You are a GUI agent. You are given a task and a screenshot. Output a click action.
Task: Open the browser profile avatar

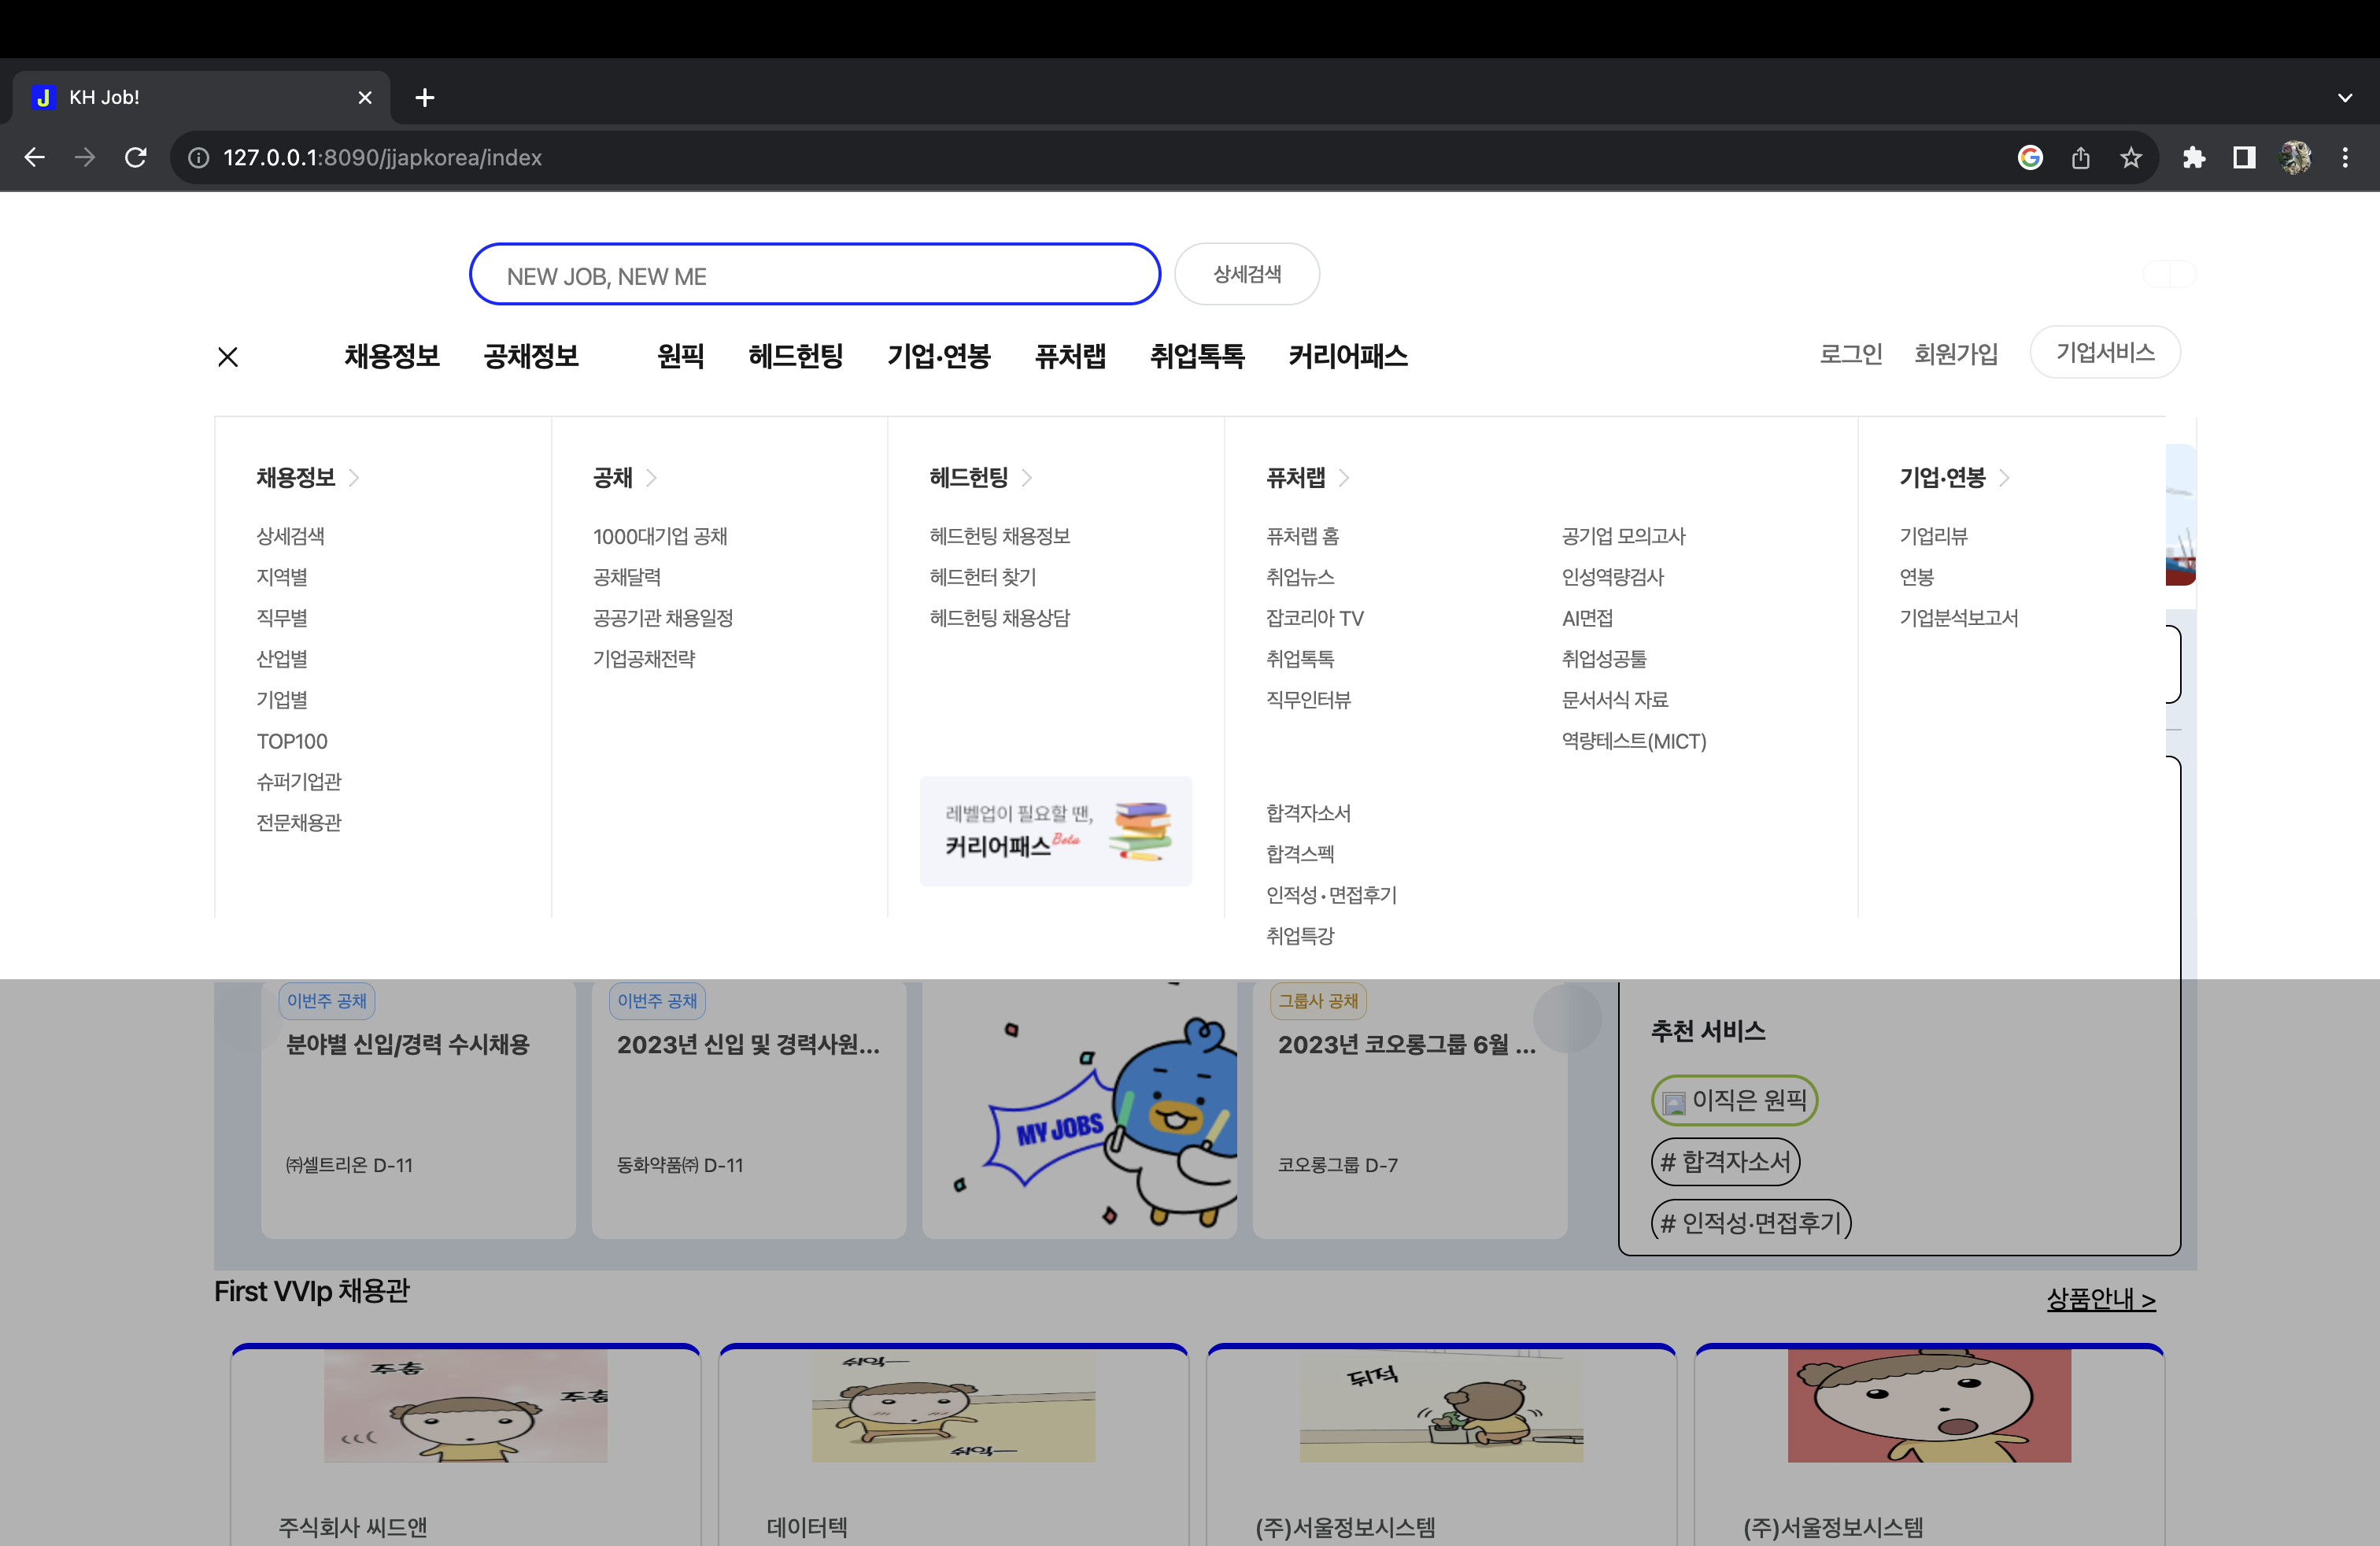pyautogui.click(x=2295, y=157)
